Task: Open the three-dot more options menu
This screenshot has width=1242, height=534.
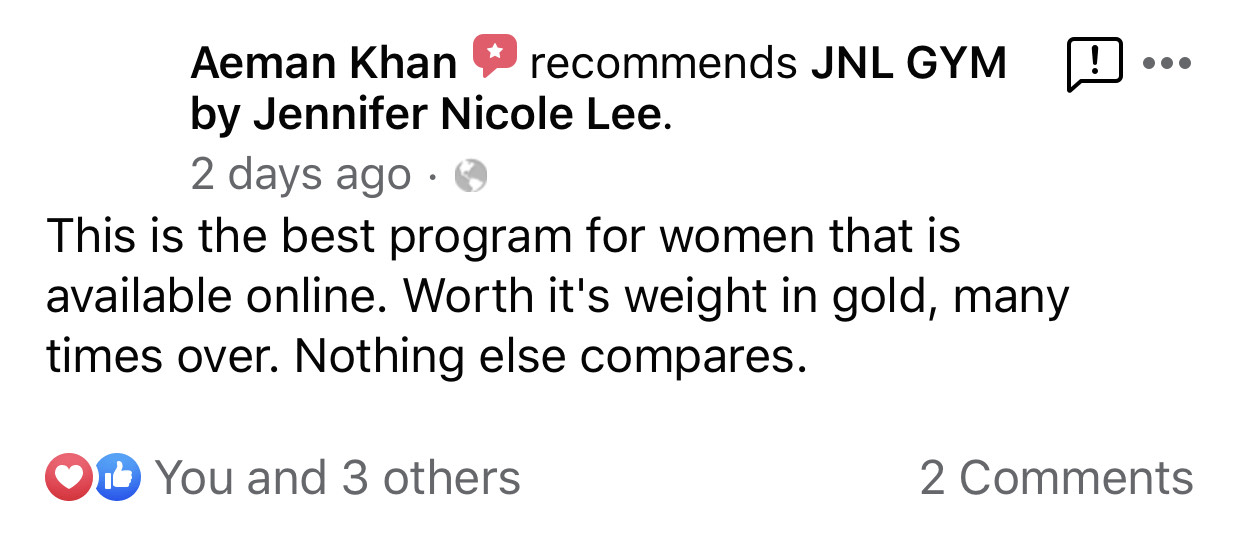Action: coord(1166,64)
